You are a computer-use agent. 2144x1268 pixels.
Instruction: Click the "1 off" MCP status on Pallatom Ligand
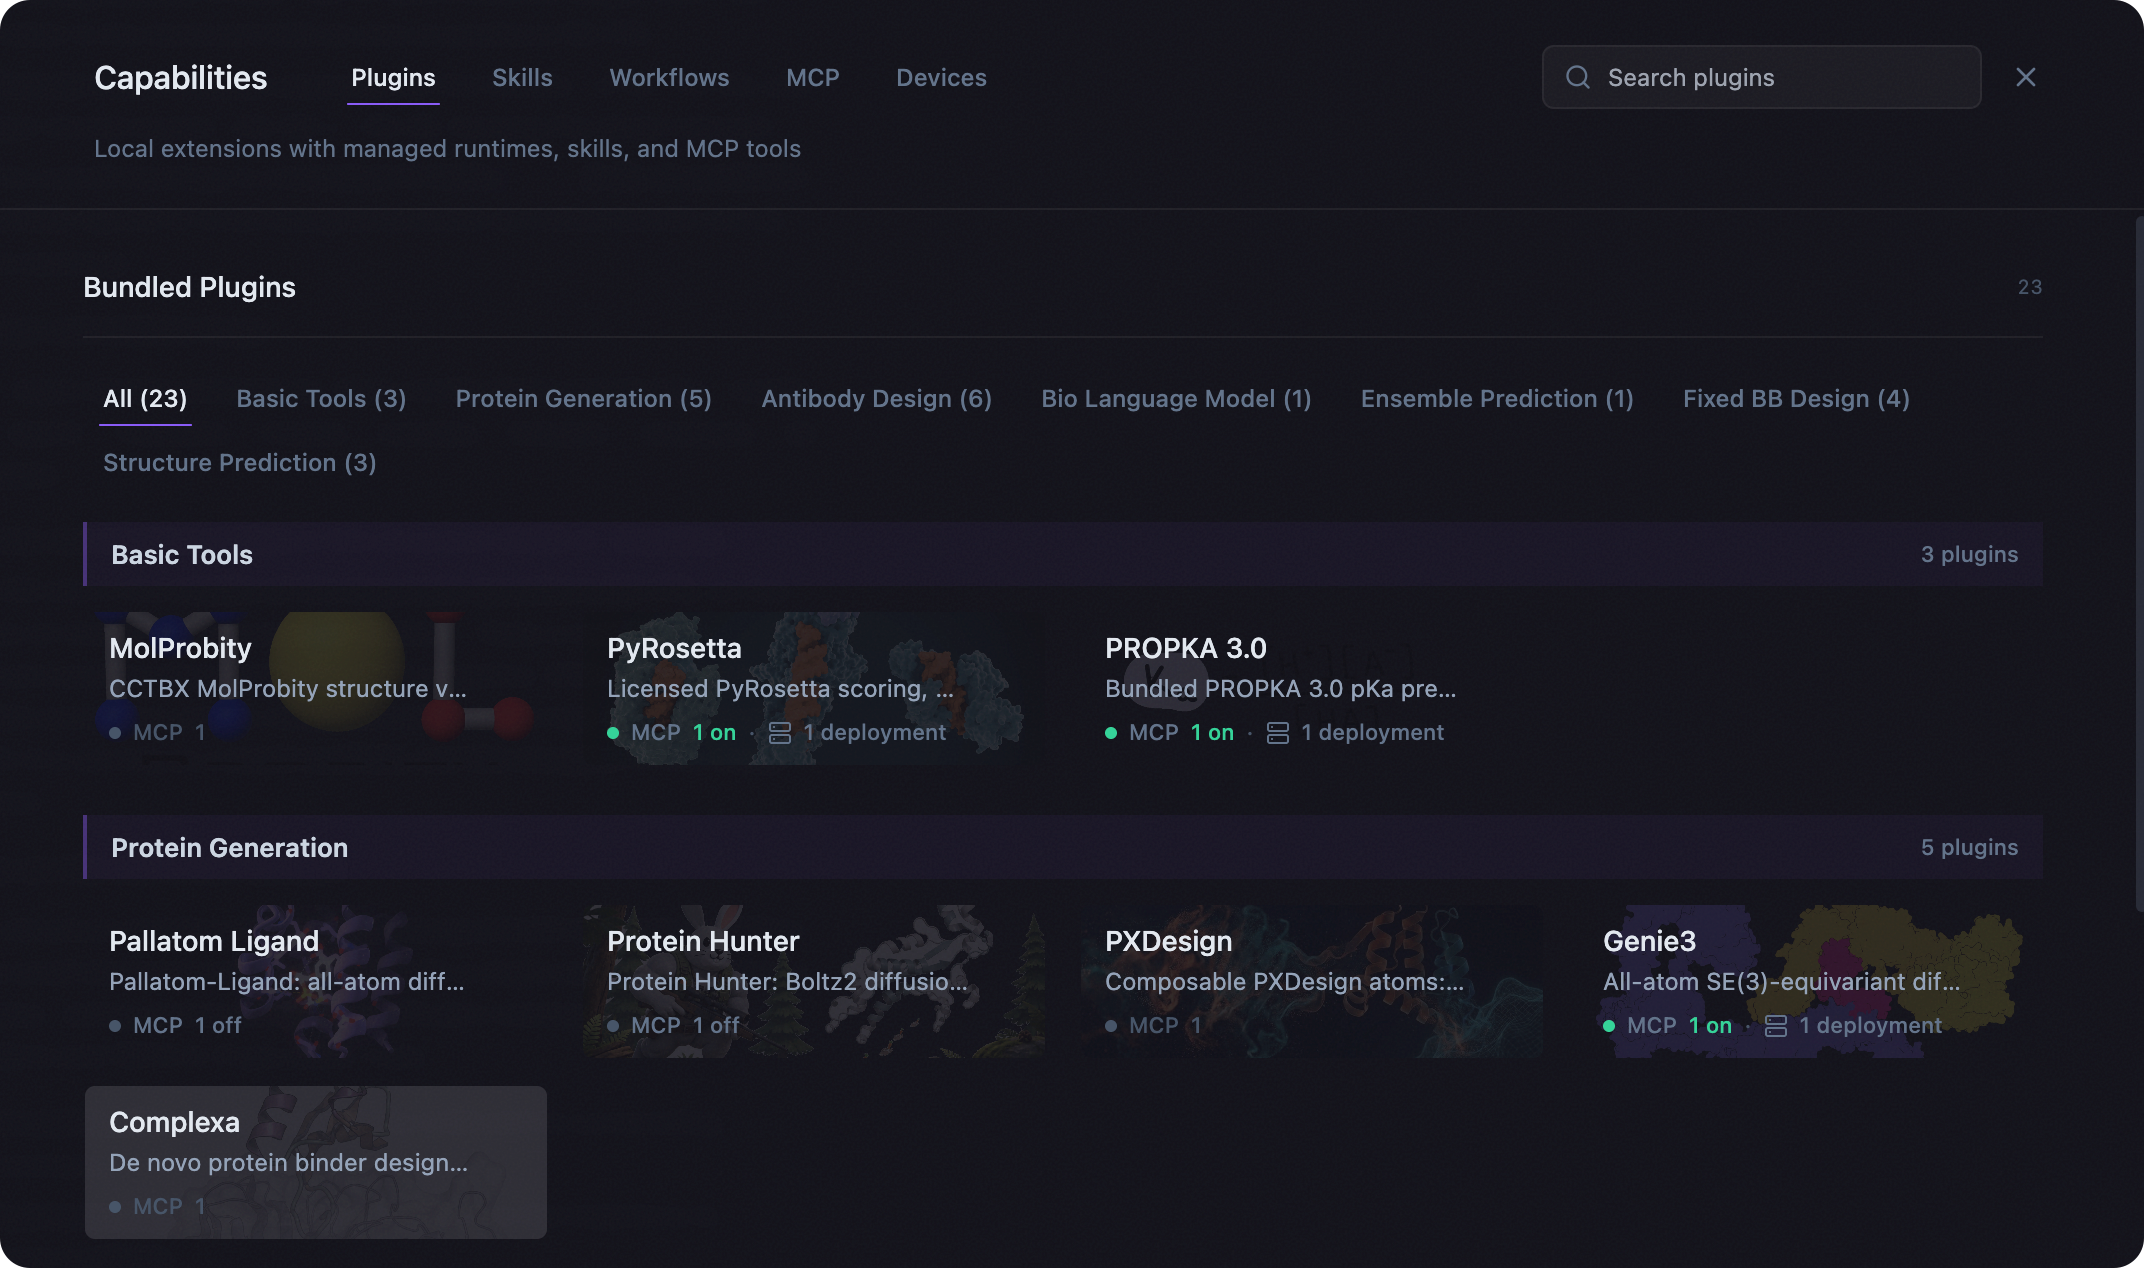click(218, 1026)
